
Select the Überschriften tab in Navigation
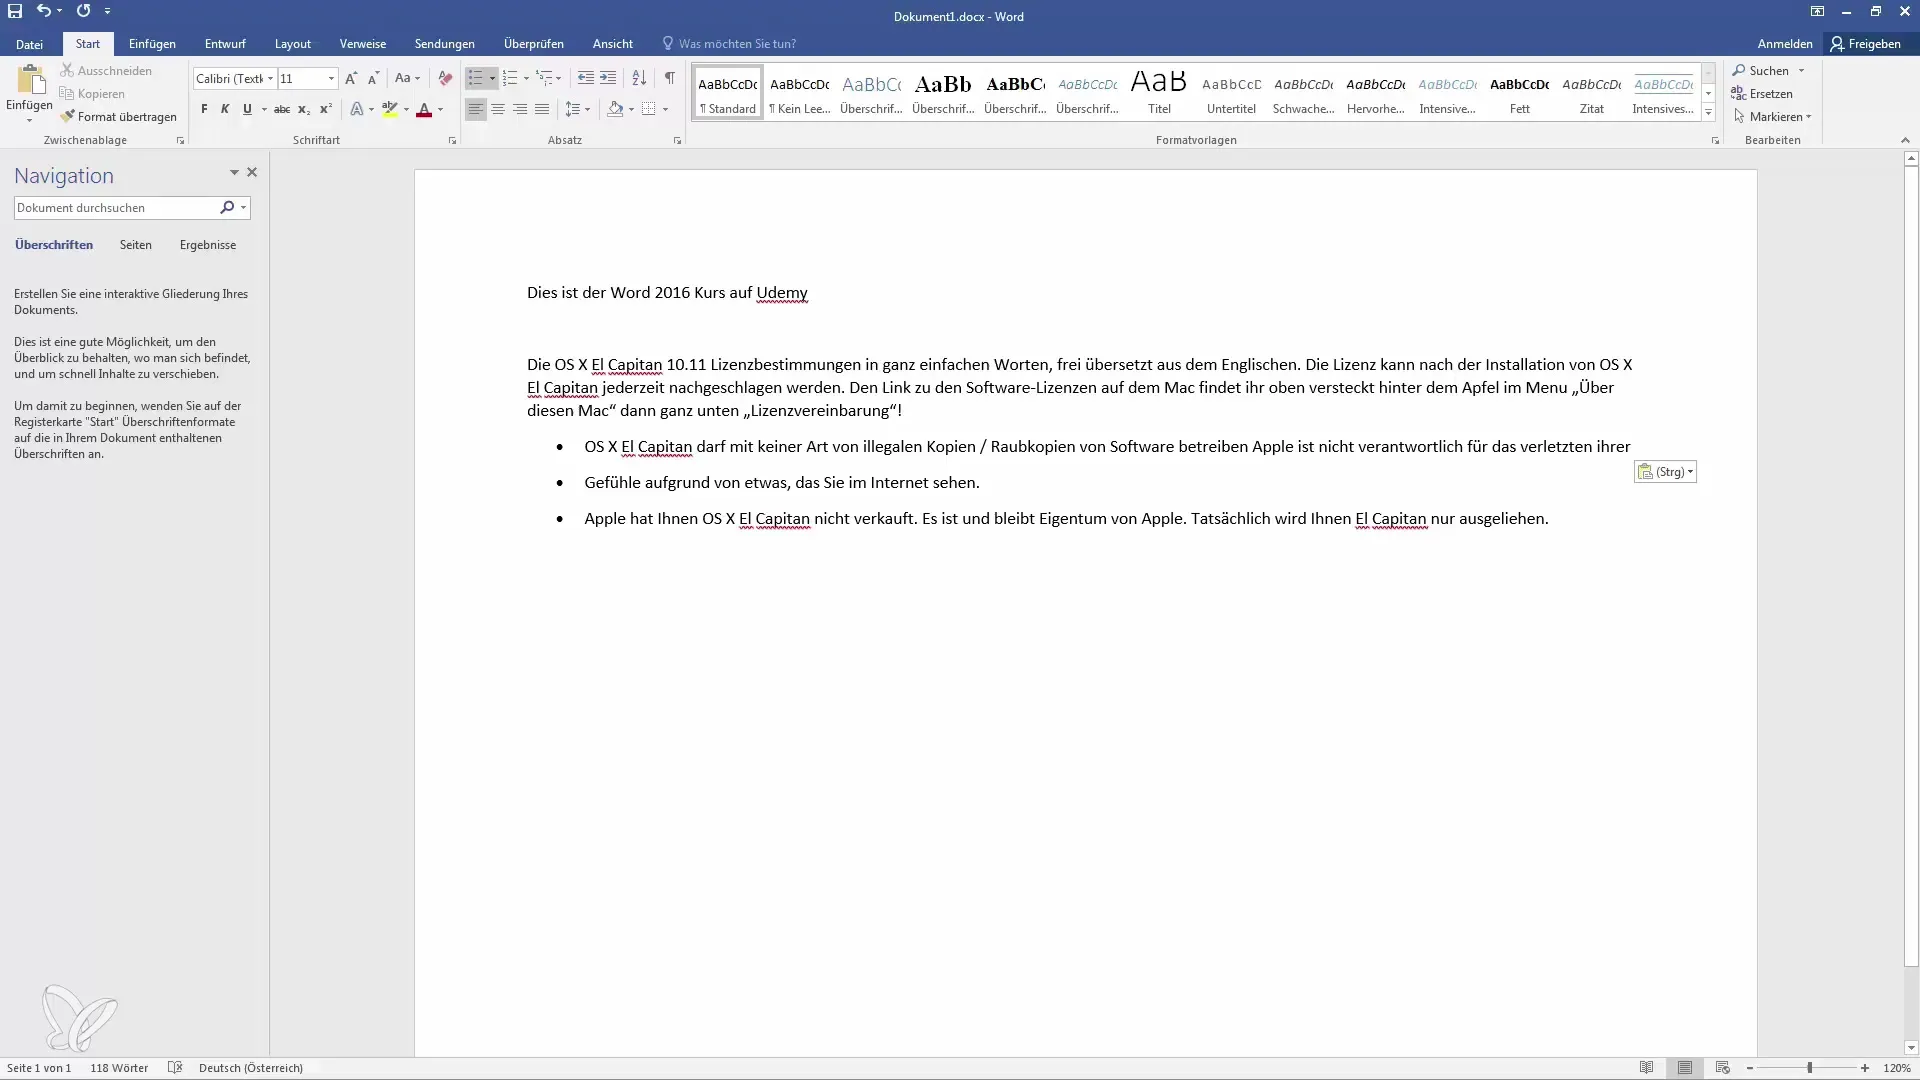(x=53, y=244)
